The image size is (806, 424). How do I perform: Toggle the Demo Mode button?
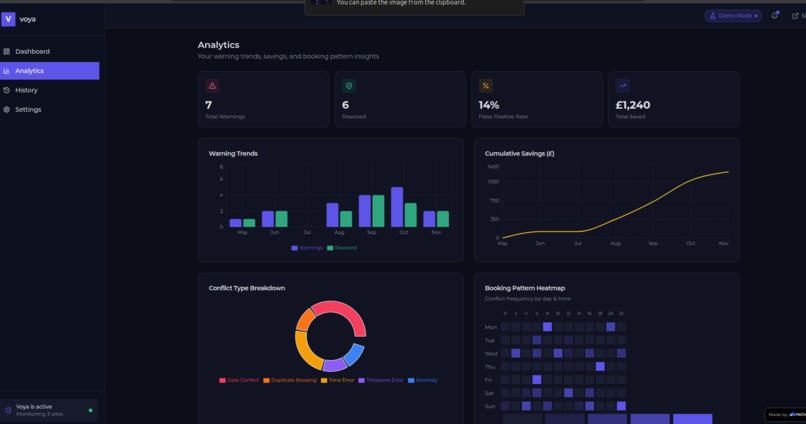(733, 16)
